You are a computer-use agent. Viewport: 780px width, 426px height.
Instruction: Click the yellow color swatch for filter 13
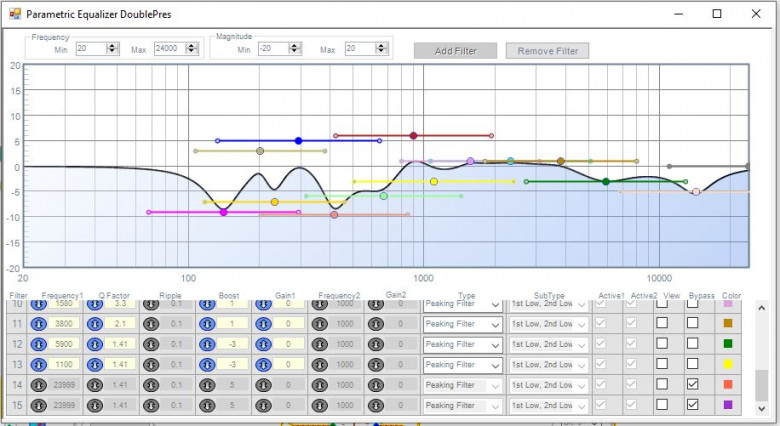(x=728, y=364)
